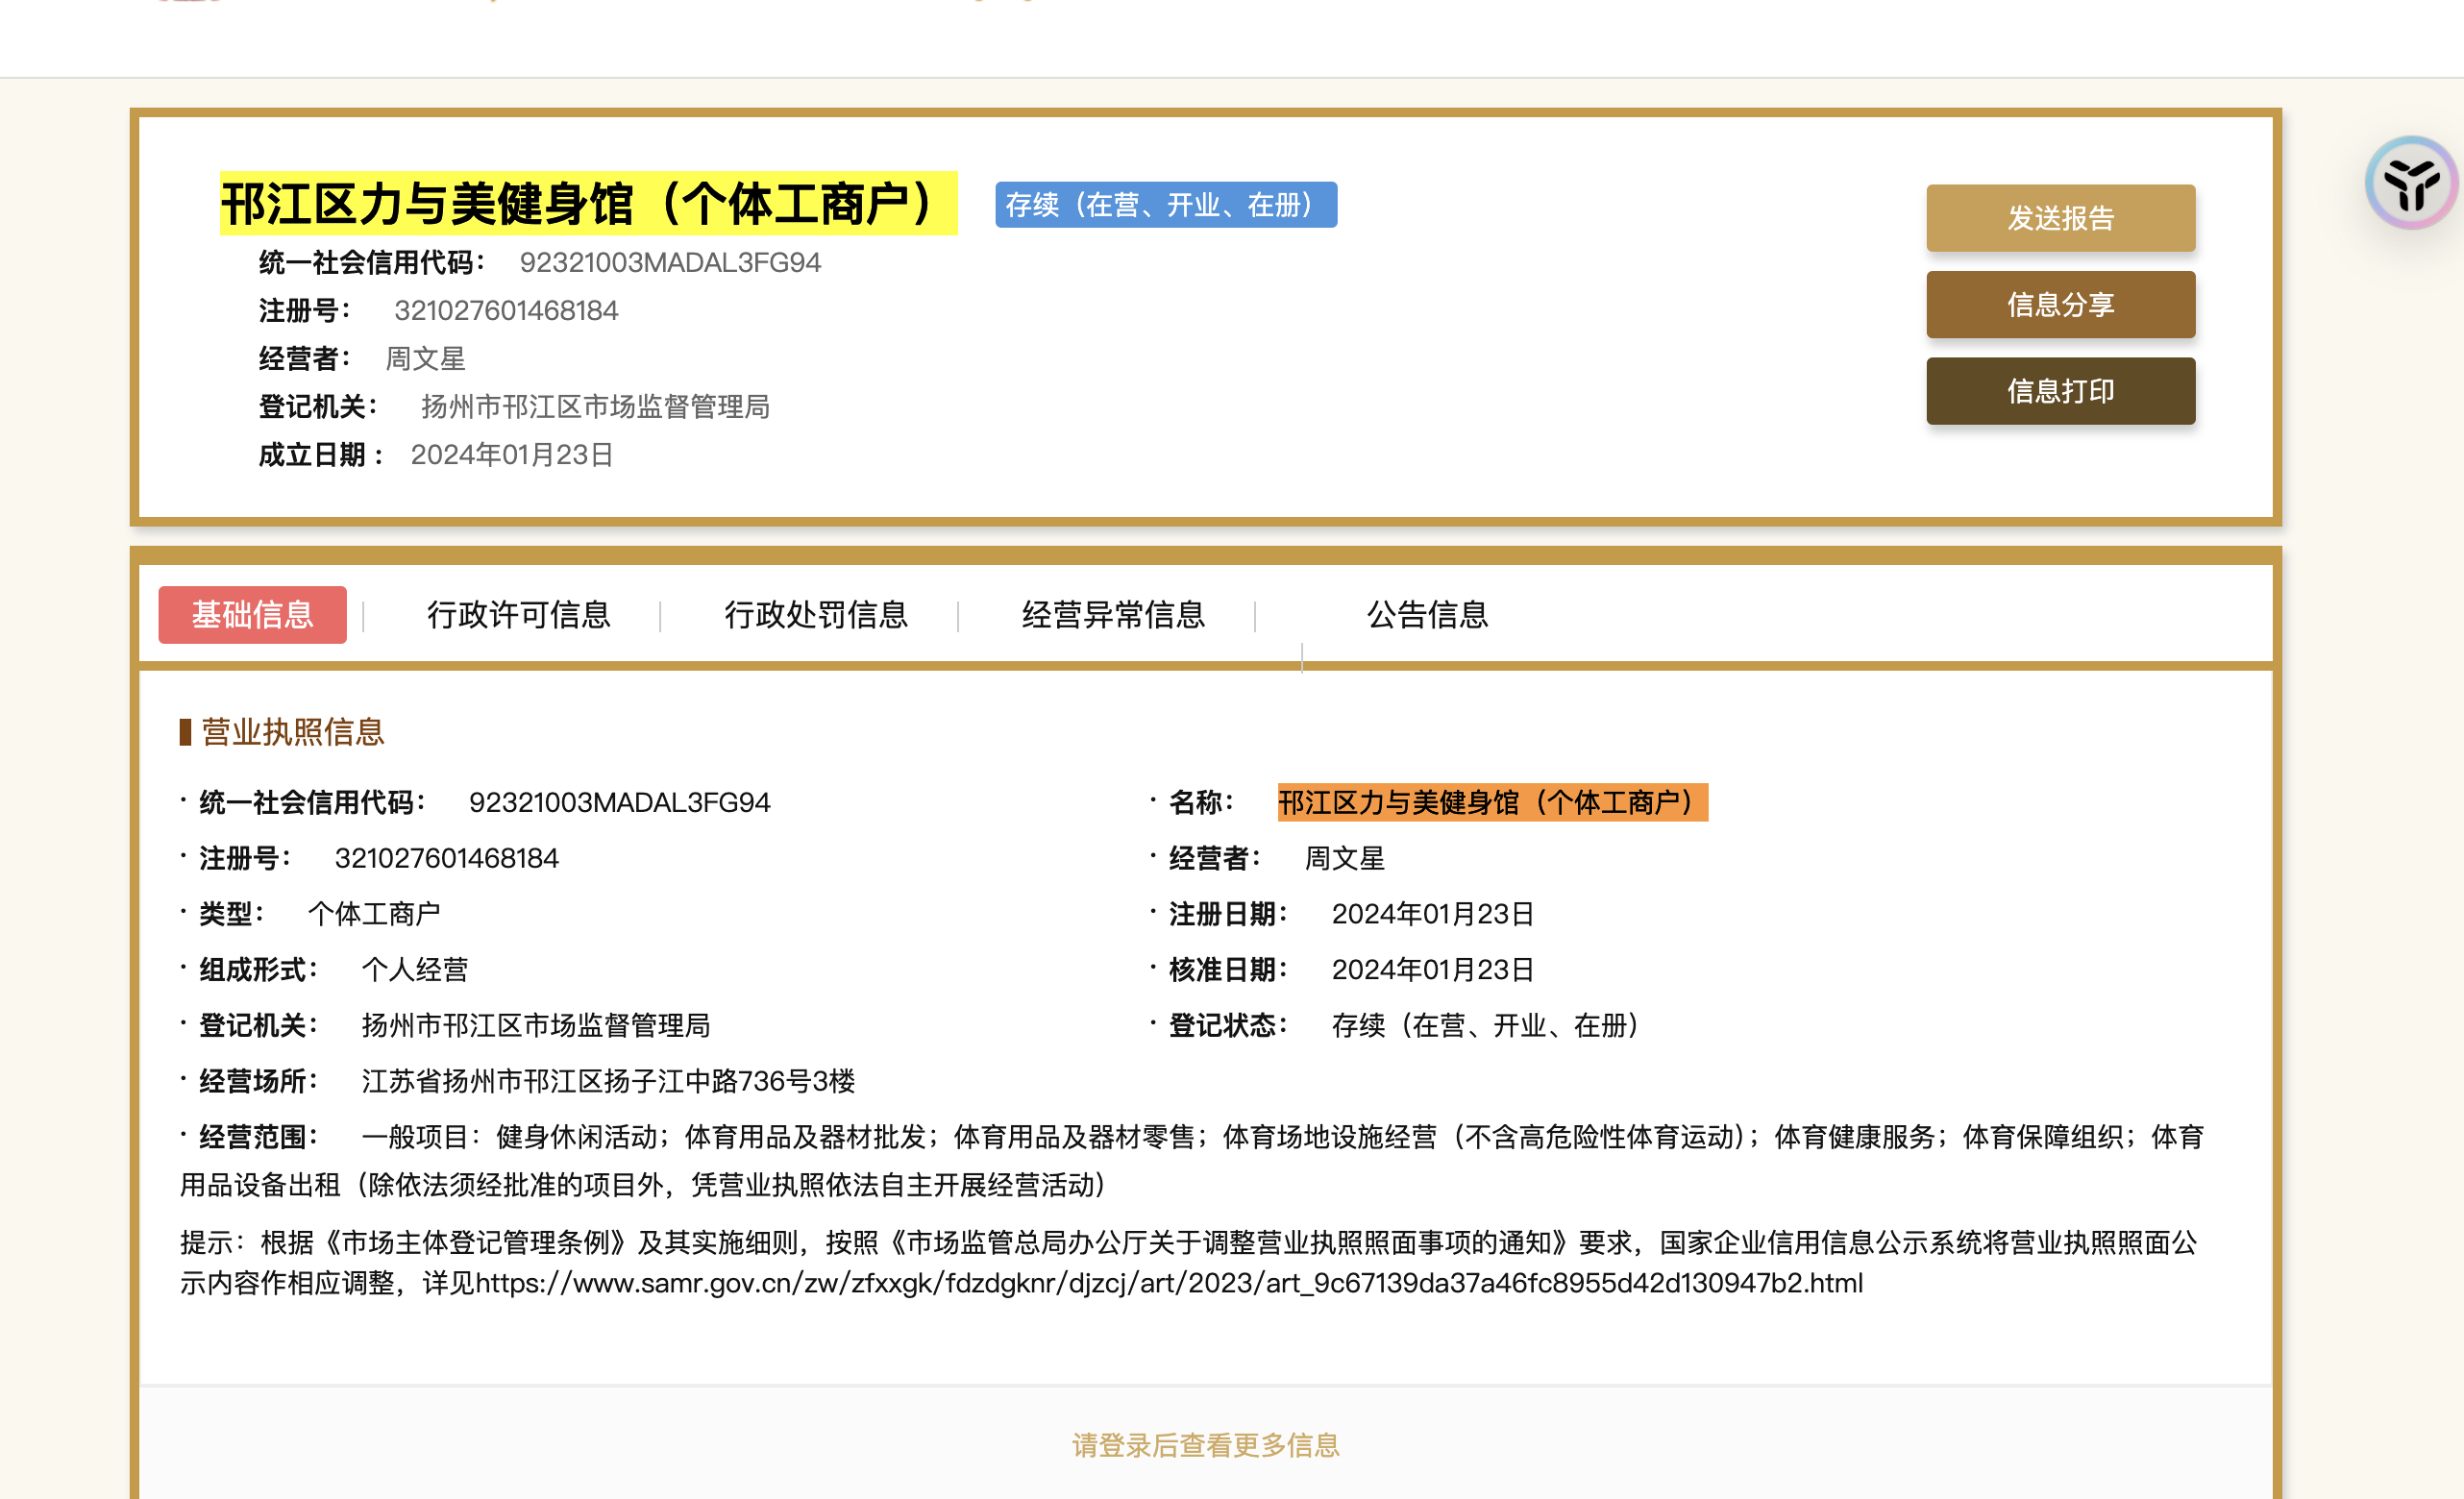
Task: Open the 行政处罚信息 tab
Action: pos(815,614)
